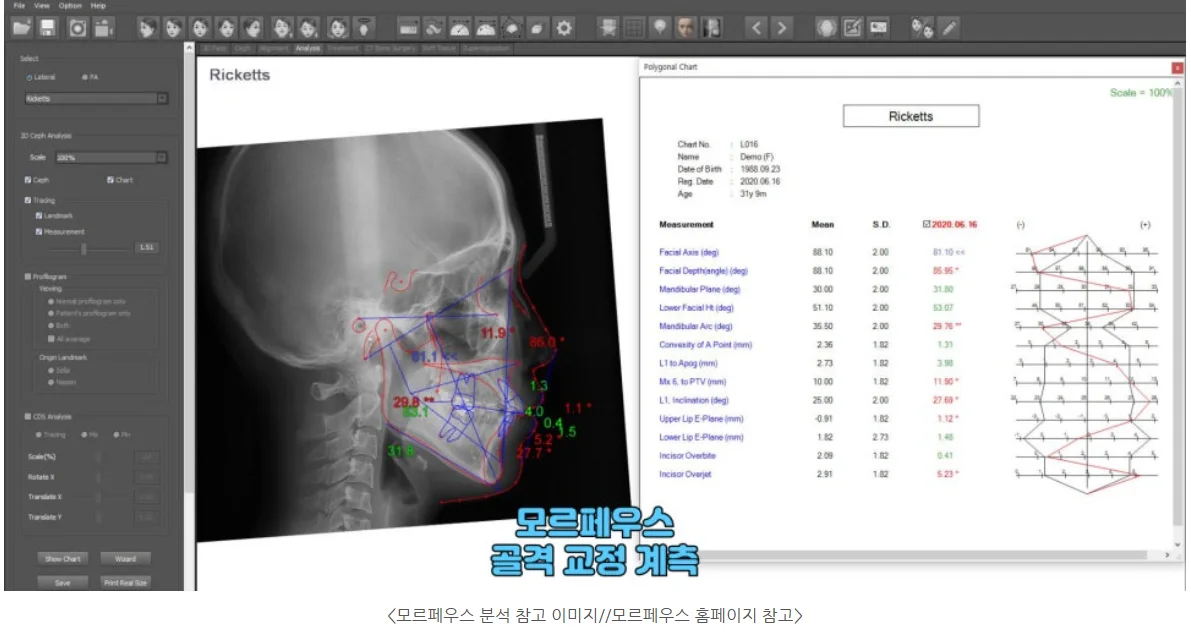Click the monitor presentation icon
The width and height of the screenshot is (1191, 633).
[x=879, y=29]
